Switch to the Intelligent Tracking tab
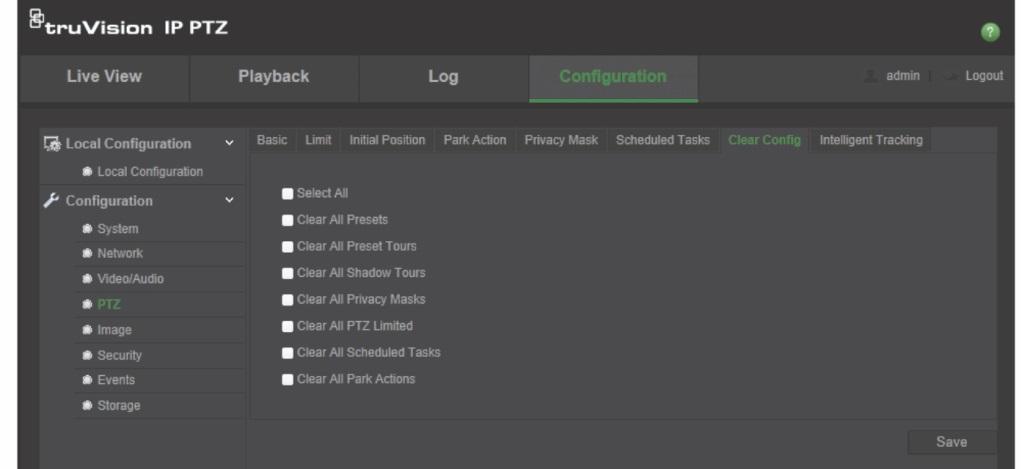Viewport: 1022px width, 469px height. [x=871, y=140]
